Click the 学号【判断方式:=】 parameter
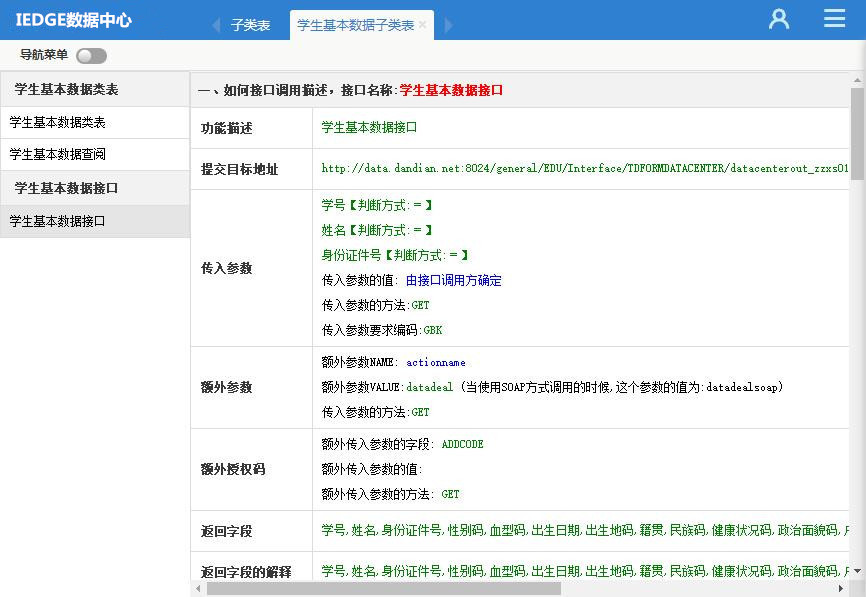 (377, 205)
